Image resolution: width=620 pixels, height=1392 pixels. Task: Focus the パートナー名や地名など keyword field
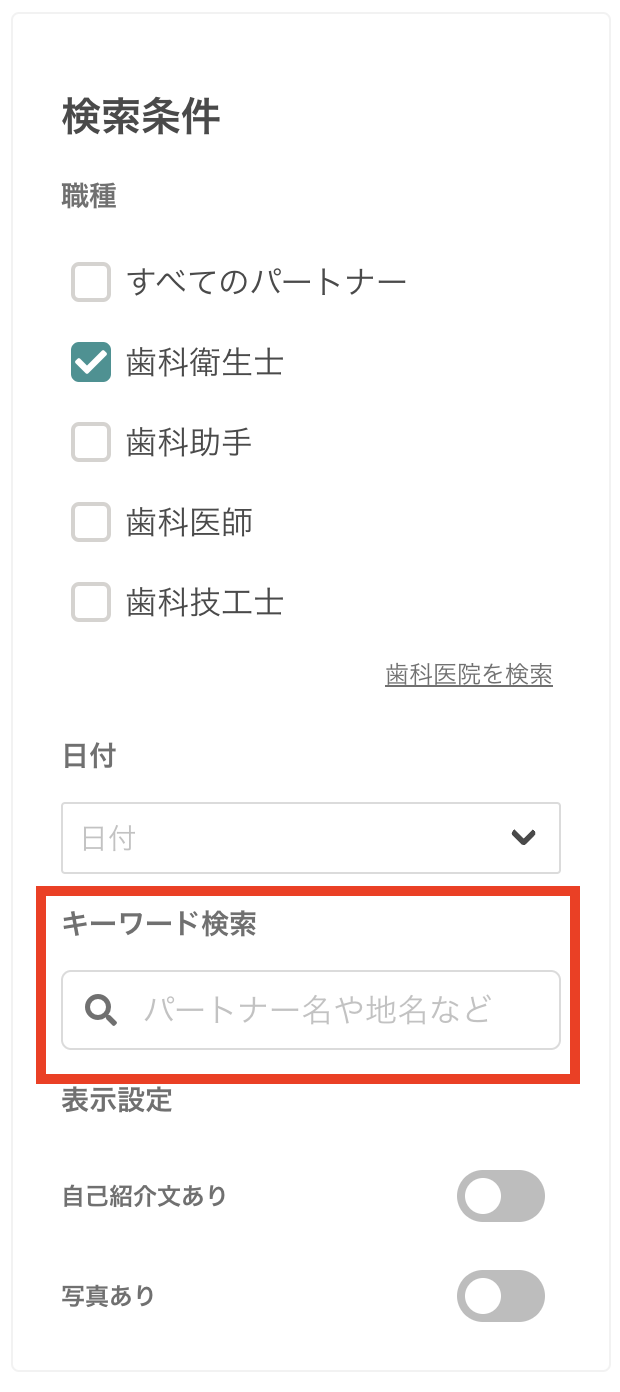[x=330, y=1010]
